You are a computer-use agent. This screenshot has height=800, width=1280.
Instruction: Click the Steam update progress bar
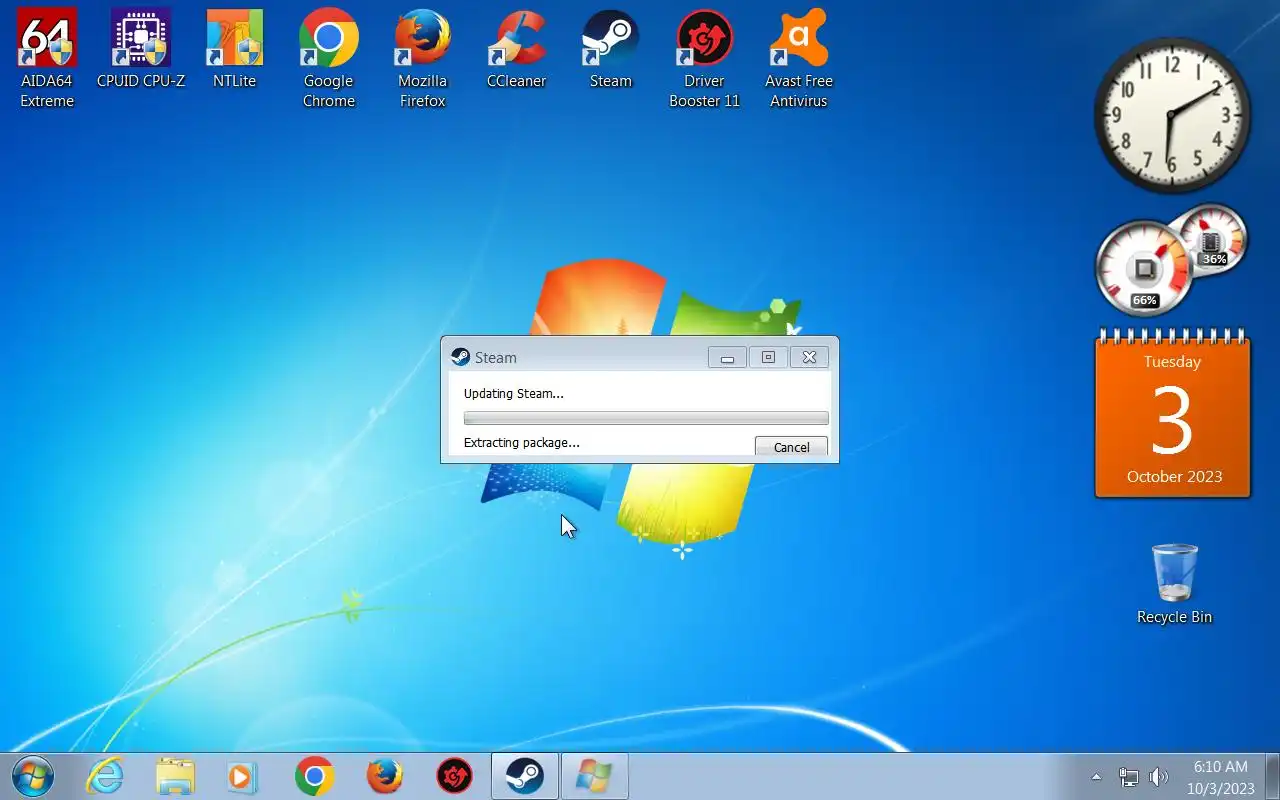(x=646, y=418)
